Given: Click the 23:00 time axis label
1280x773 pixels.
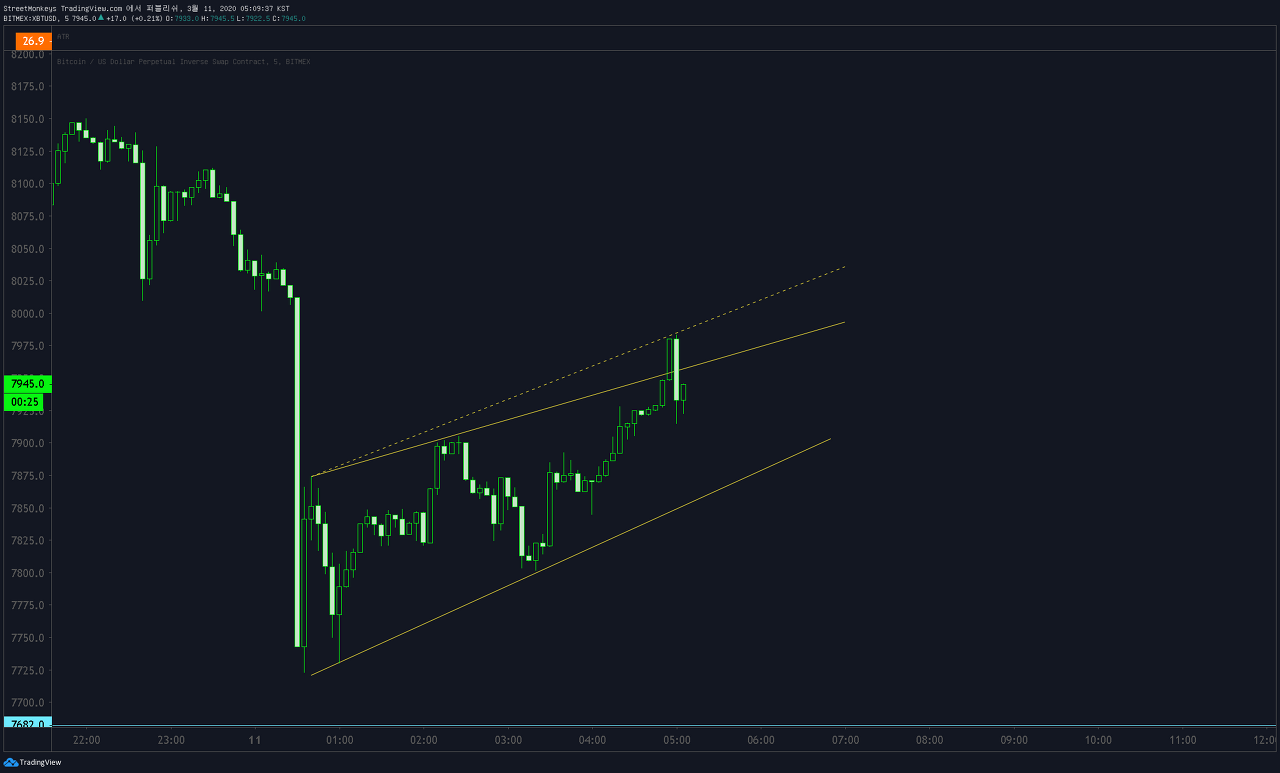Looking at the screenshot, I should (x=171, y=740).
